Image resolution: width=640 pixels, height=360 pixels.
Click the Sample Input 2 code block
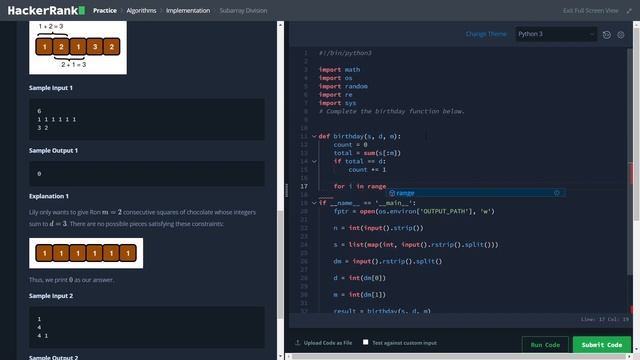147,327
